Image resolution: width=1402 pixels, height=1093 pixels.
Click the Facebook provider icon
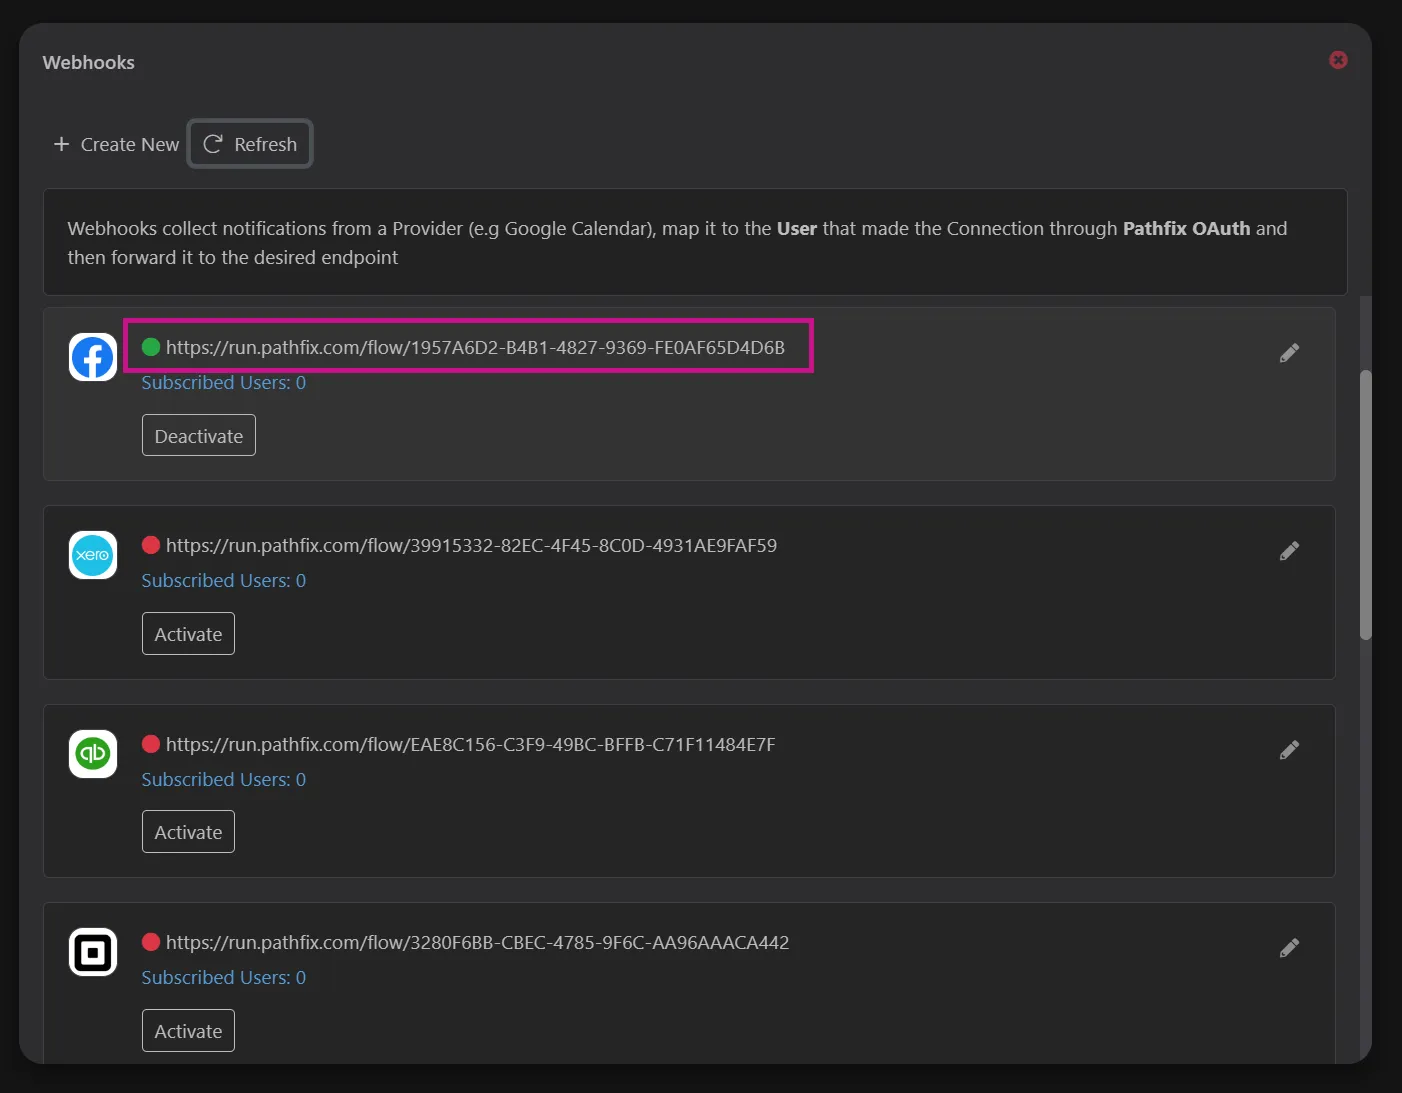coord(93,357)
